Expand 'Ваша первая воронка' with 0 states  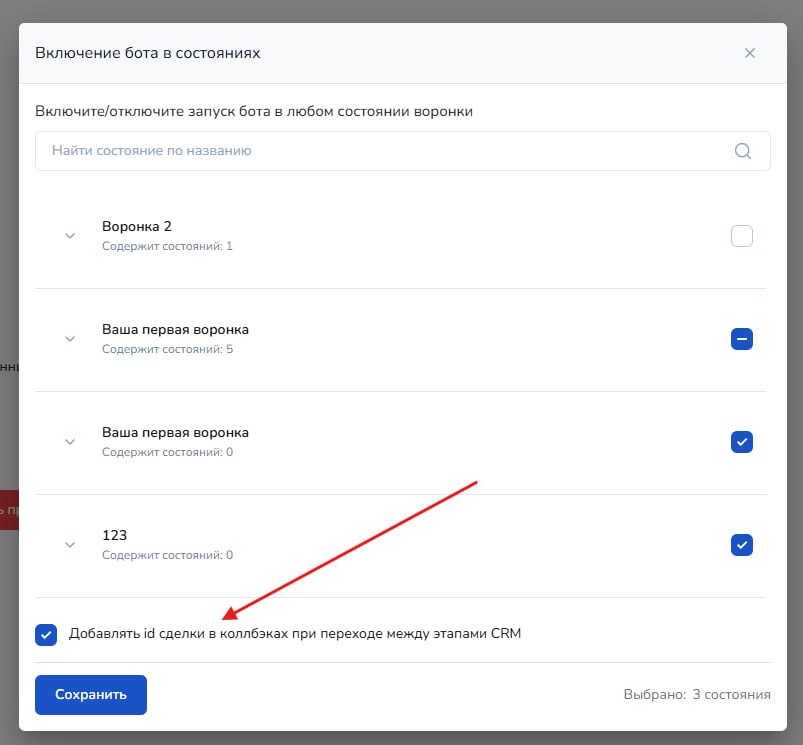tap(70, 442)
